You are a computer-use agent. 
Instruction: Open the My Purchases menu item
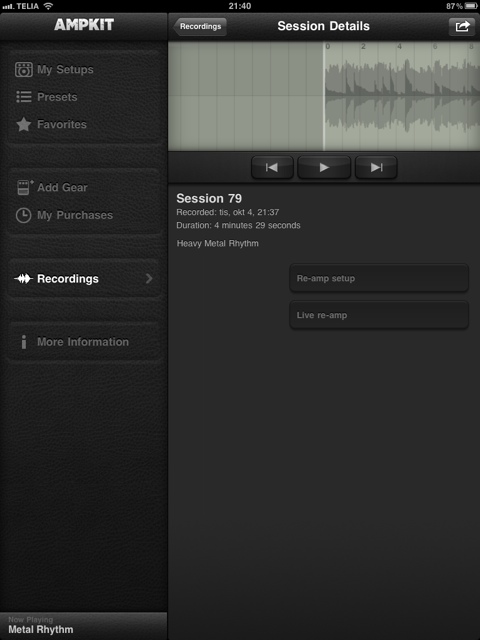tap(84, 215)
